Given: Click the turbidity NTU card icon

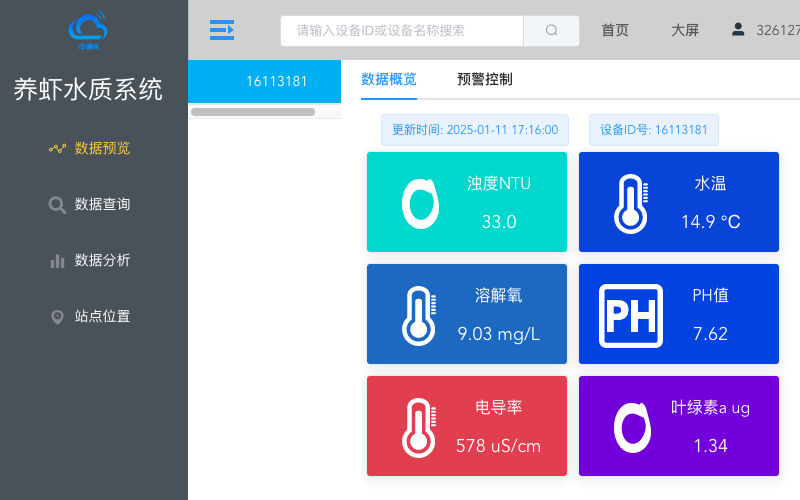Looking at the screenshot, I should coord(420,203).
